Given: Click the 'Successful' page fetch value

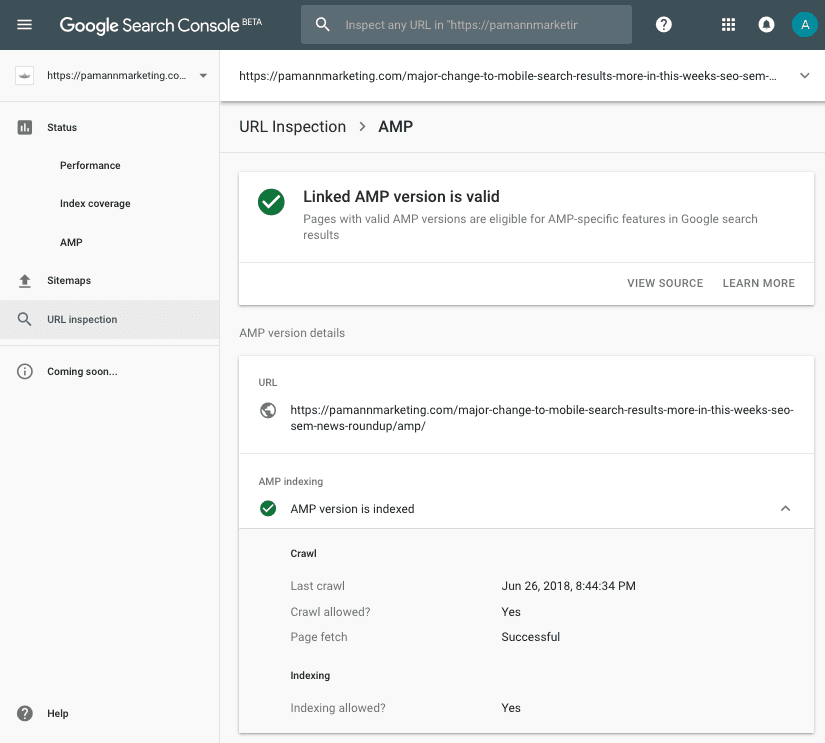Looking at the screenshot, I should [x=530, y=637].
